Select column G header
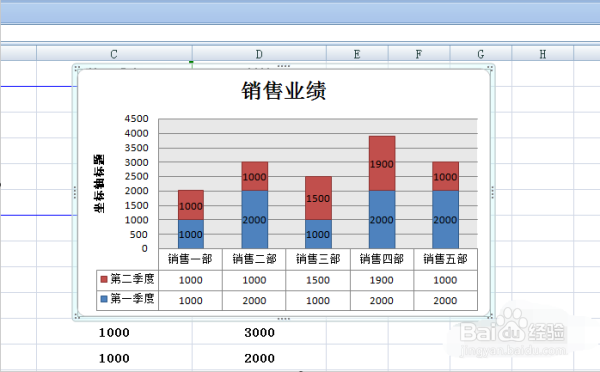 481,54
